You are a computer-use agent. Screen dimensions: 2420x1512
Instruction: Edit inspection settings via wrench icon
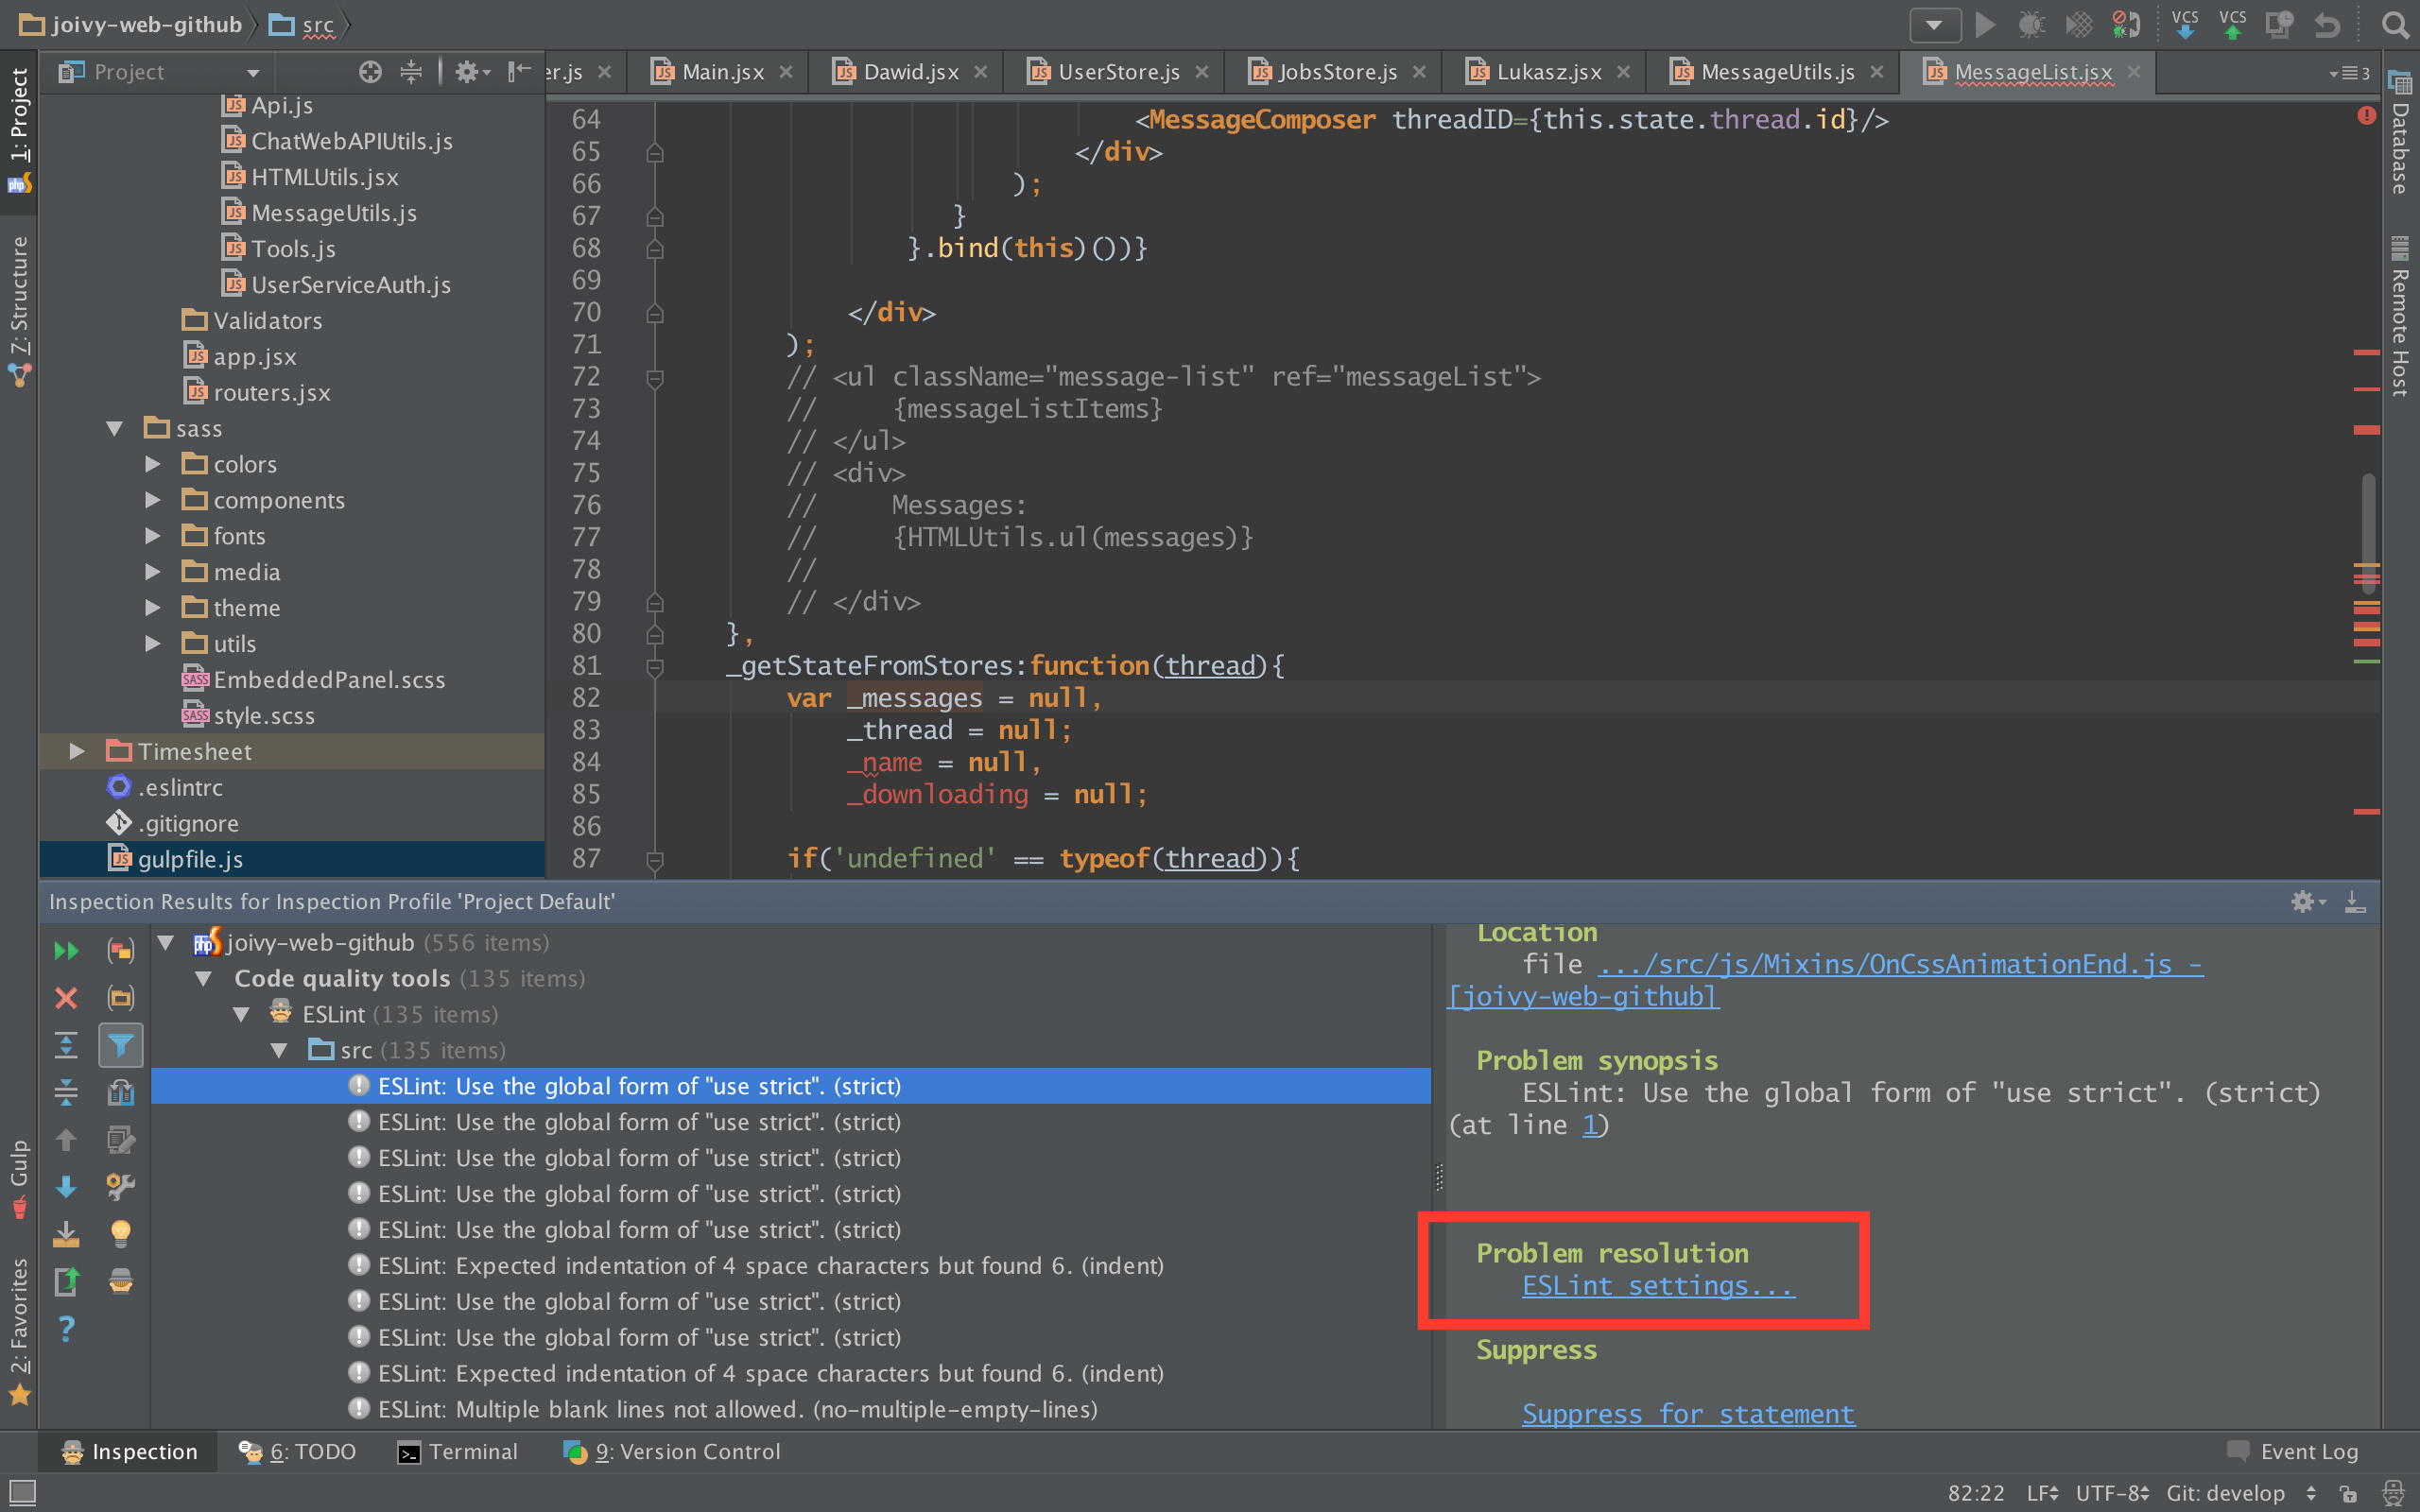[x=121, y=1186]
